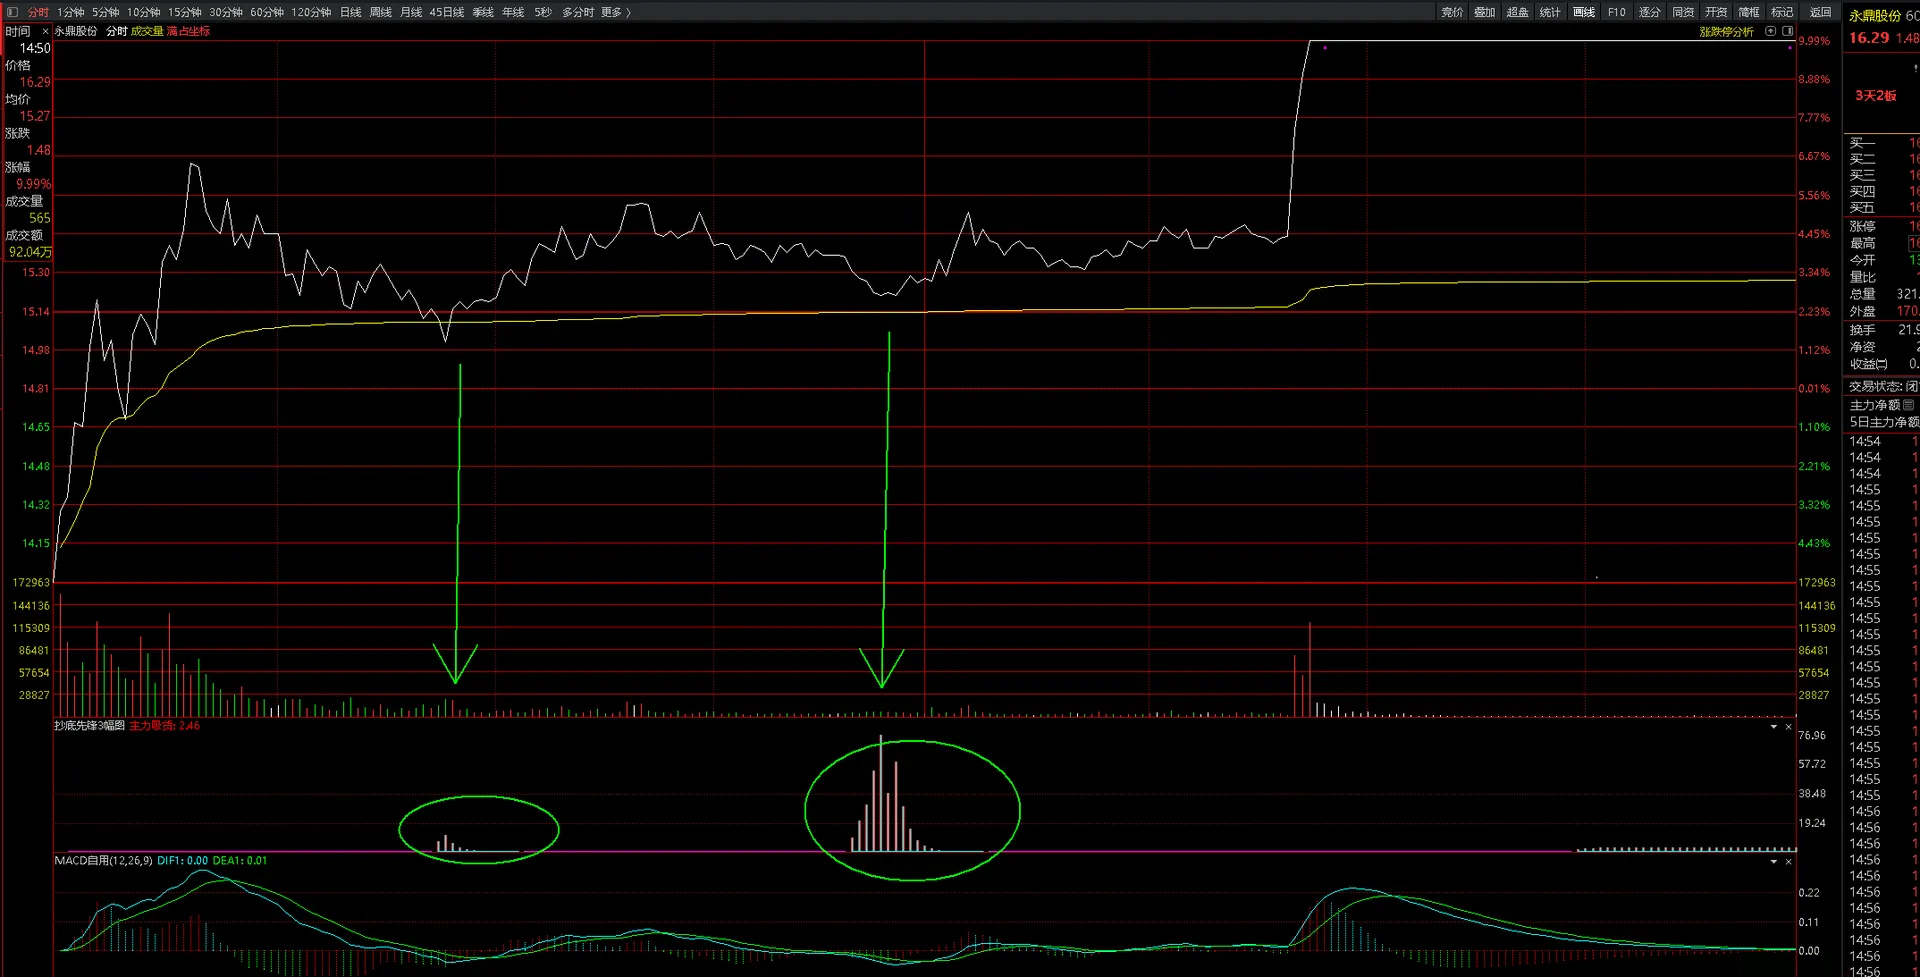Screen dimensions: 1920x977
Task: Switch to 60分钟 period
Action: click(x=267, y=12)
